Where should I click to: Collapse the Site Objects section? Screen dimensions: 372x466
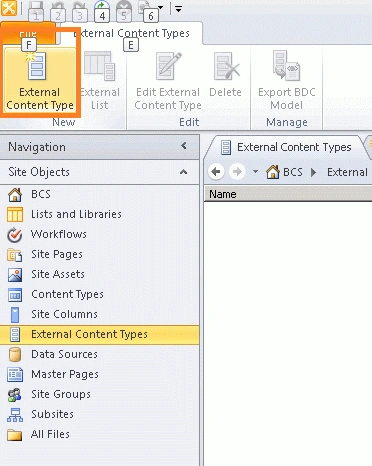183,172
